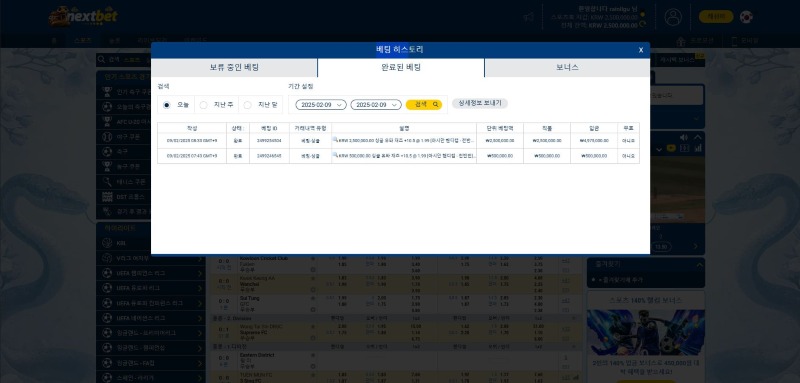Expand the chevron for 잉글랜드 - 챔피언십
This screenshot has width=800, height=383.
pyautogui.click(x=200, y=348)
